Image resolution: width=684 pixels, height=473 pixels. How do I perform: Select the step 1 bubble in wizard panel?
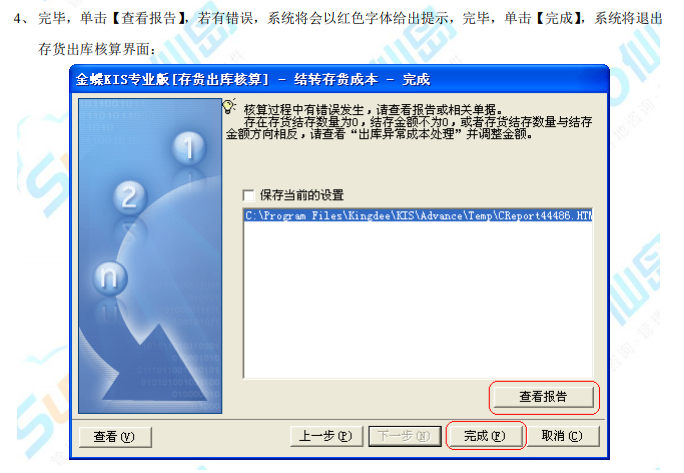[189, 147]
